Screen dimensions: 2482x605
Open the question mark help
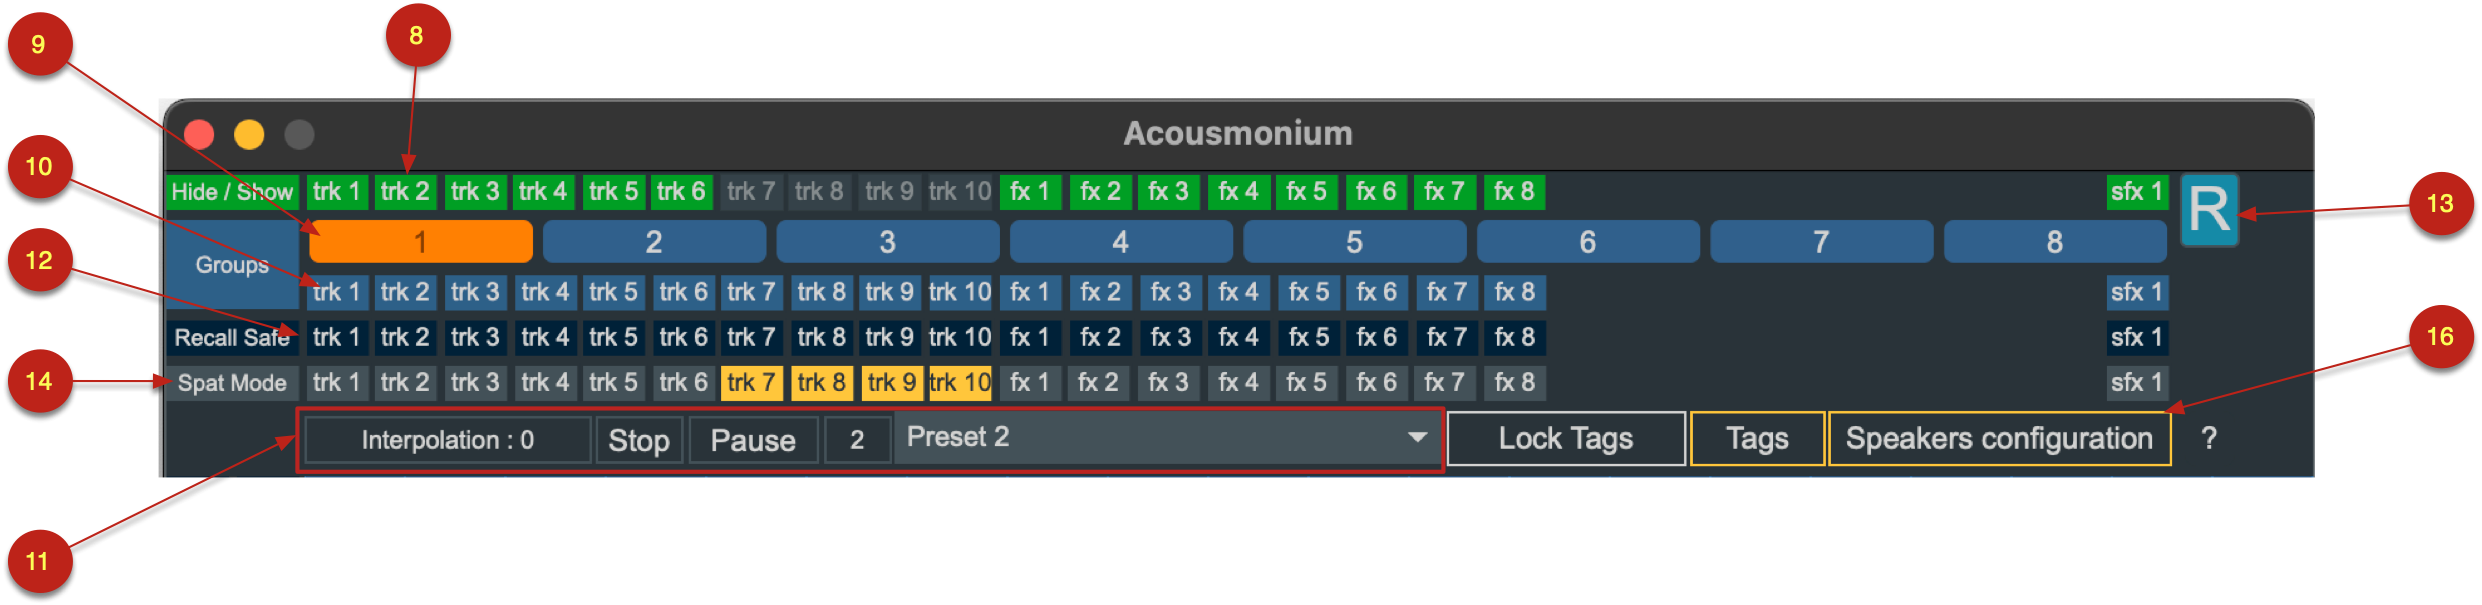click(x=2209, y=438)
